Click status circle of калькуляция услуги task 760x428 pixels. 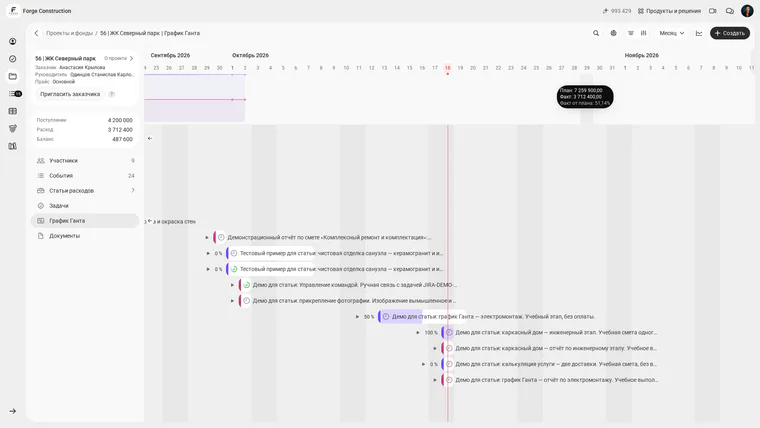pyautogui.click(x=449, y=364)
